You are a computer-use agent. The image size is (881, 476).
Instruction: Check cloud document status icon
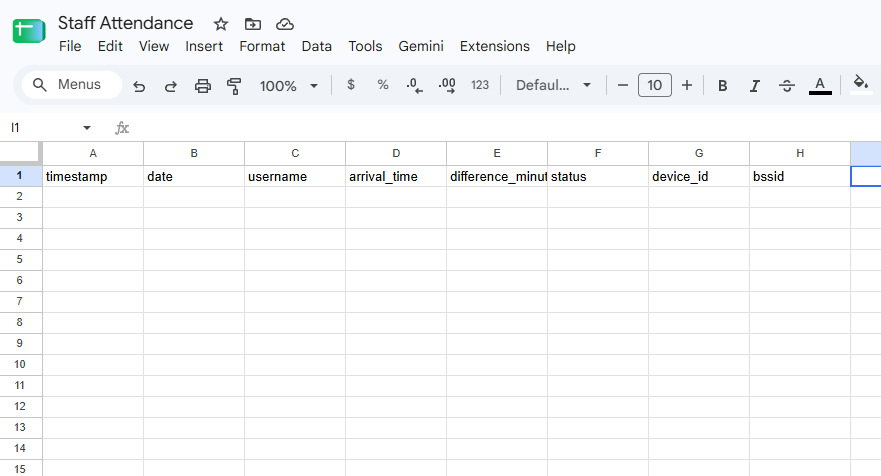(x=285, y=24)
